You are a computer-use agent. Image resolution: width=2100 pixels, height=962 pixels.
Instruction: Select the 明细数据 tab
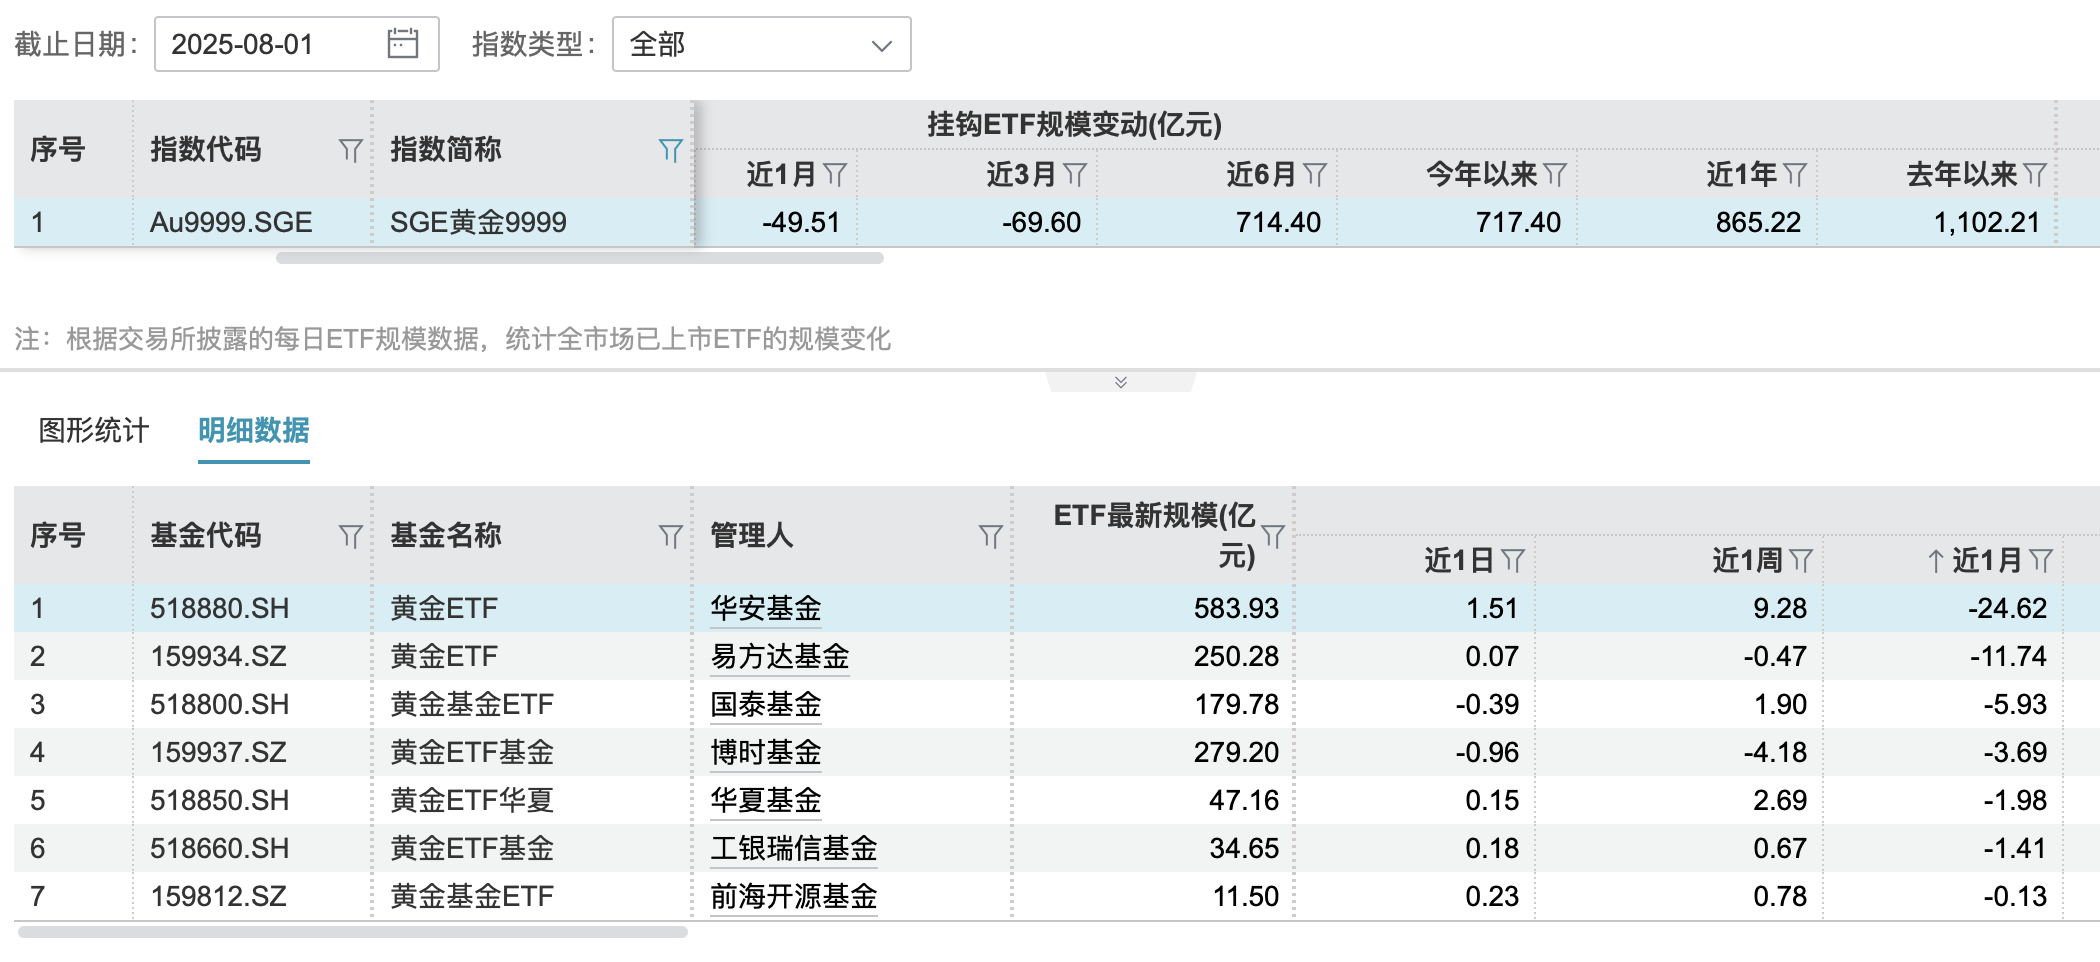point(254,430)
